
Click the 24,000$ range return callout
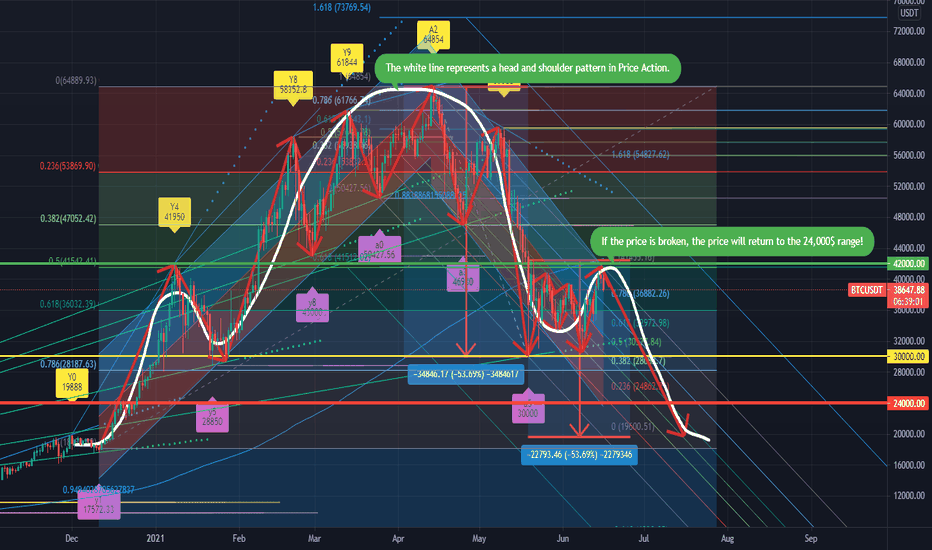click(x=732, y=241)
